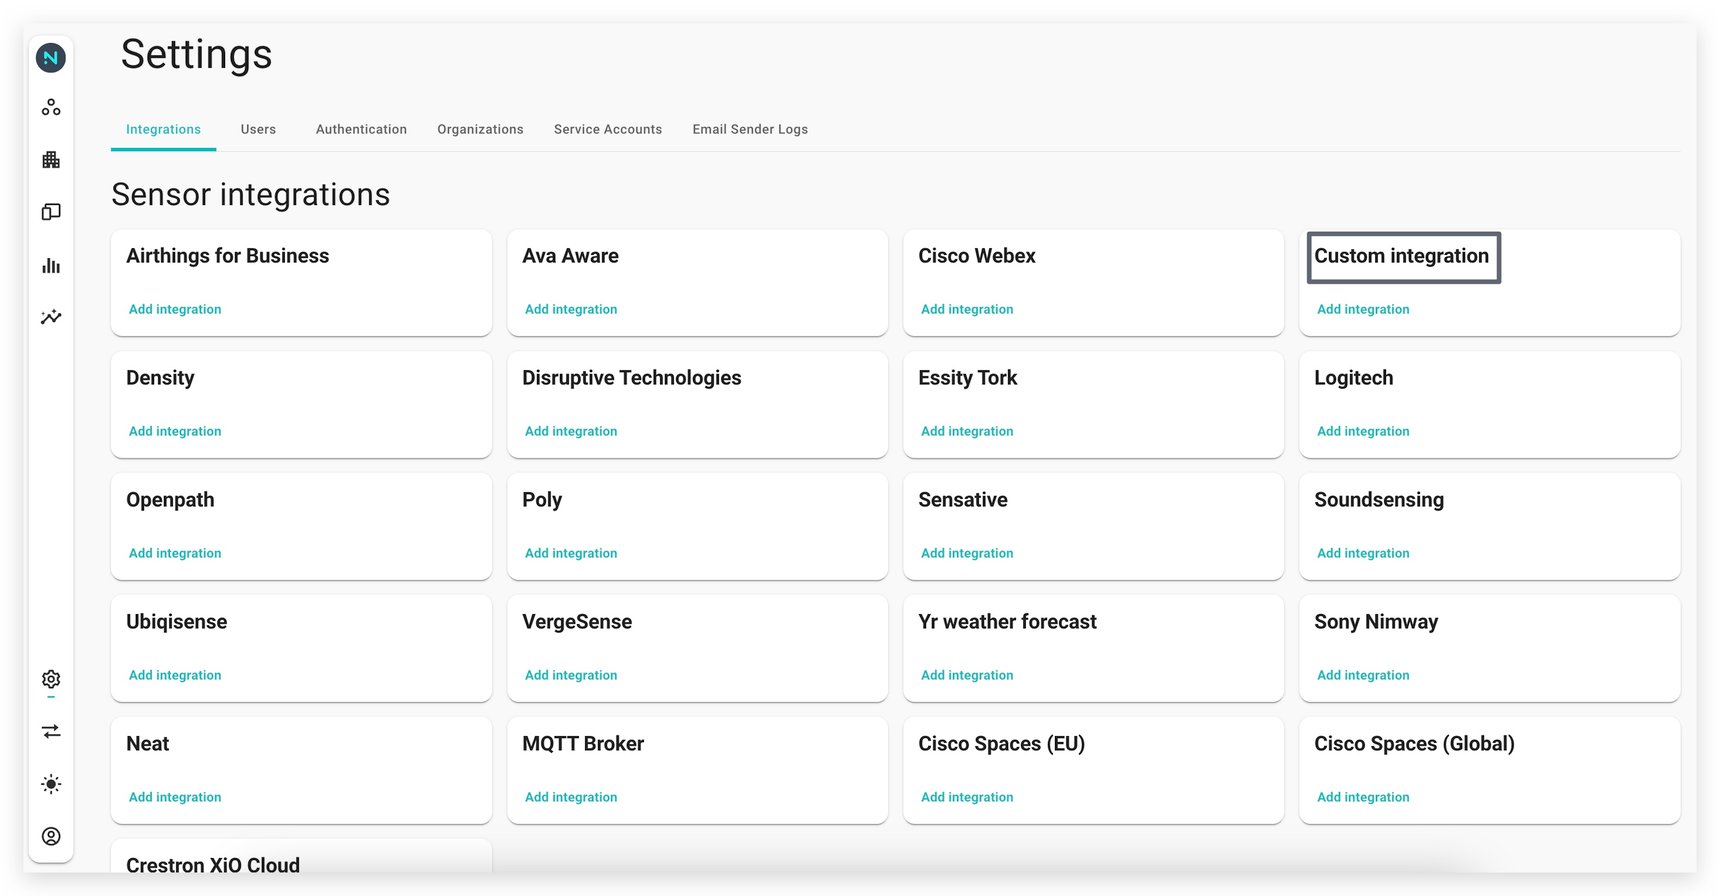The image size is (1720, 896).
Task: Open the Service Accounts tab
Action: 608,129
